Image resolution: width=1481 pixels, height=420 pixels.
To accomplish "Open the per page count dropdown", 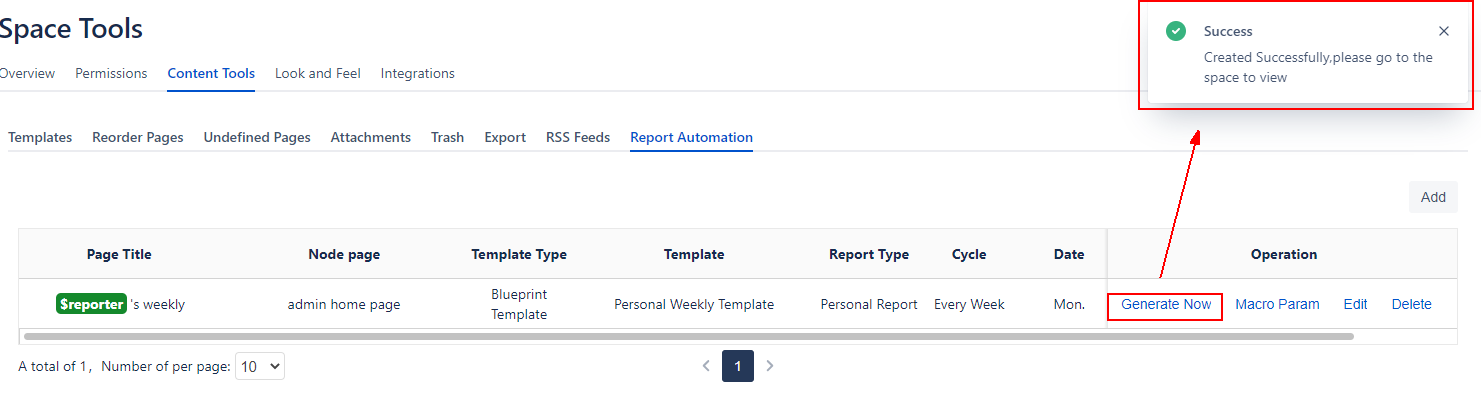I will 260,367.
